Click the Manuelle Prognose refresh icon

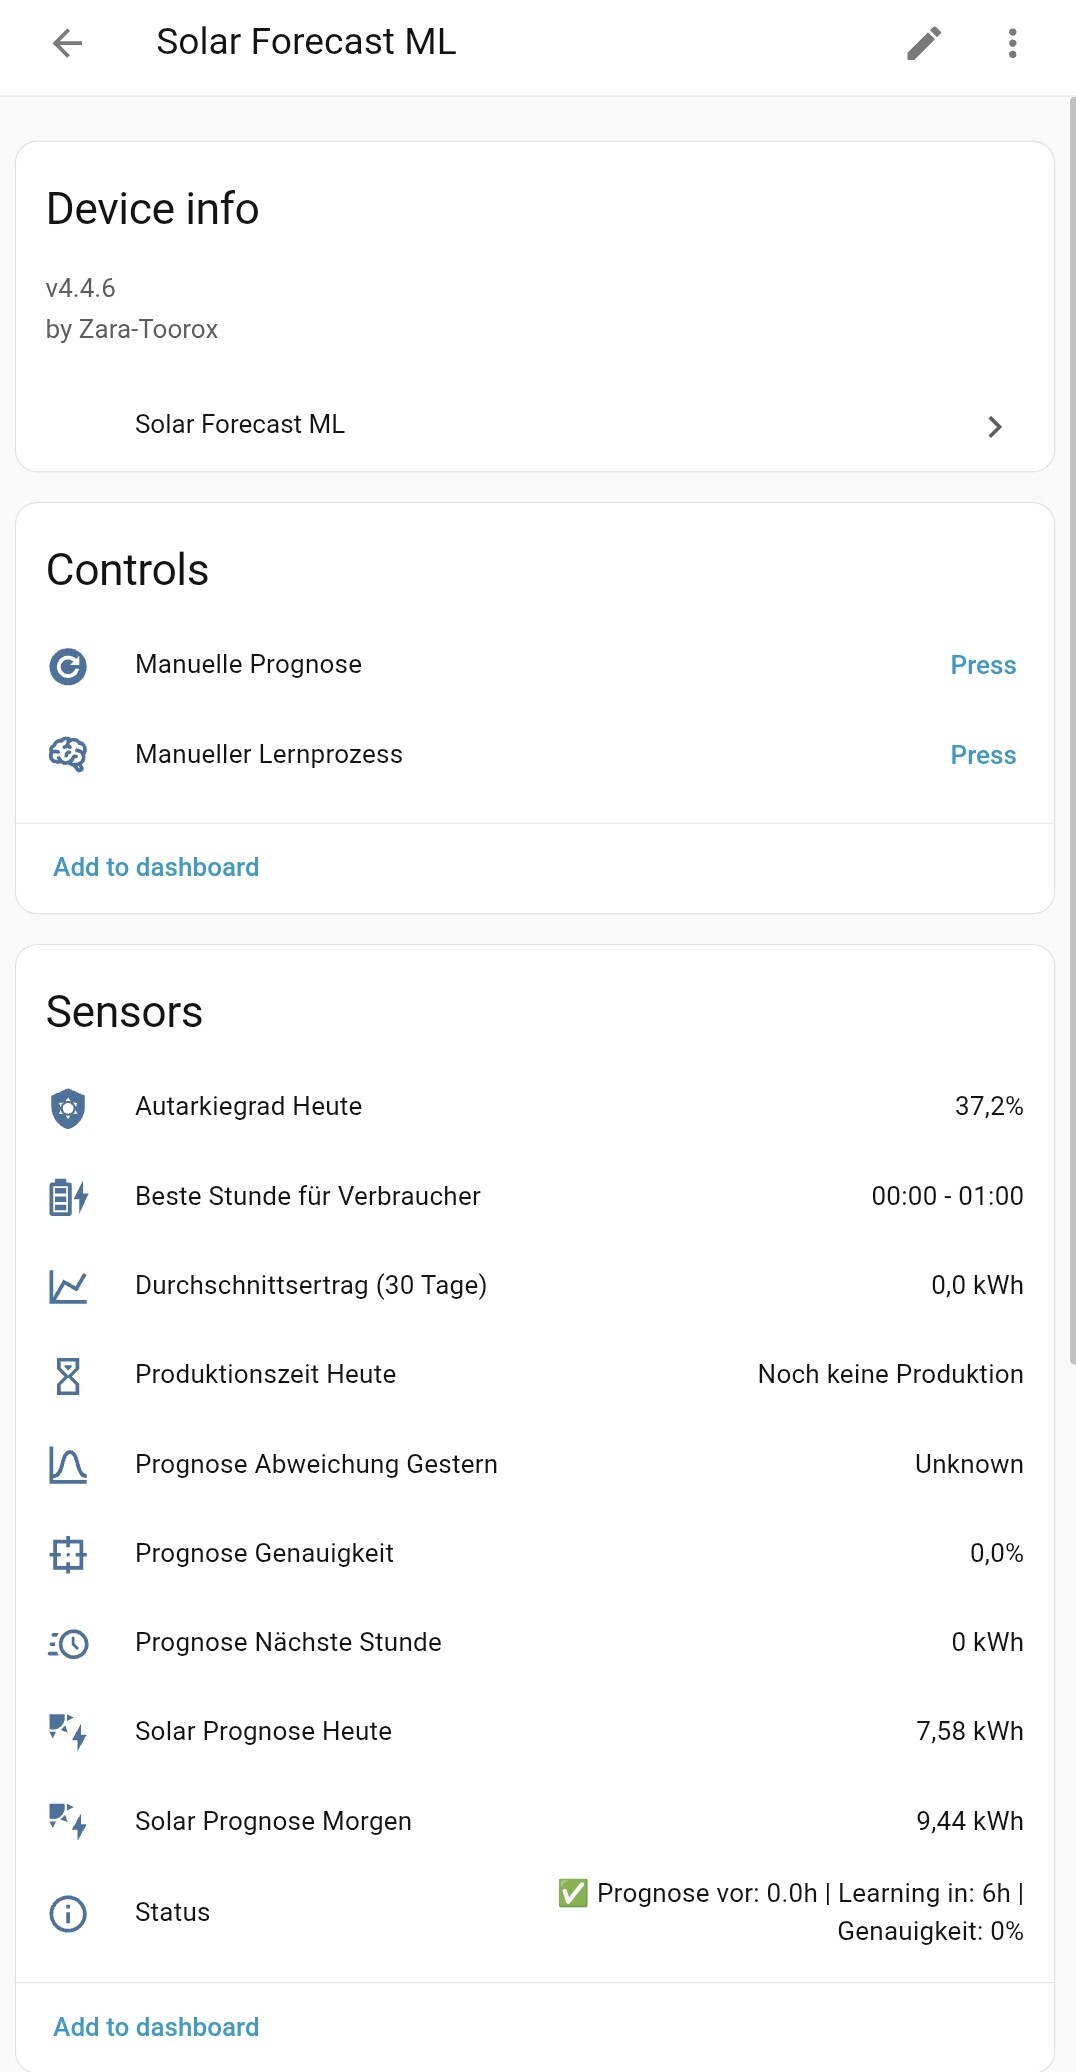pyautogui.click(x=68, y=666)
